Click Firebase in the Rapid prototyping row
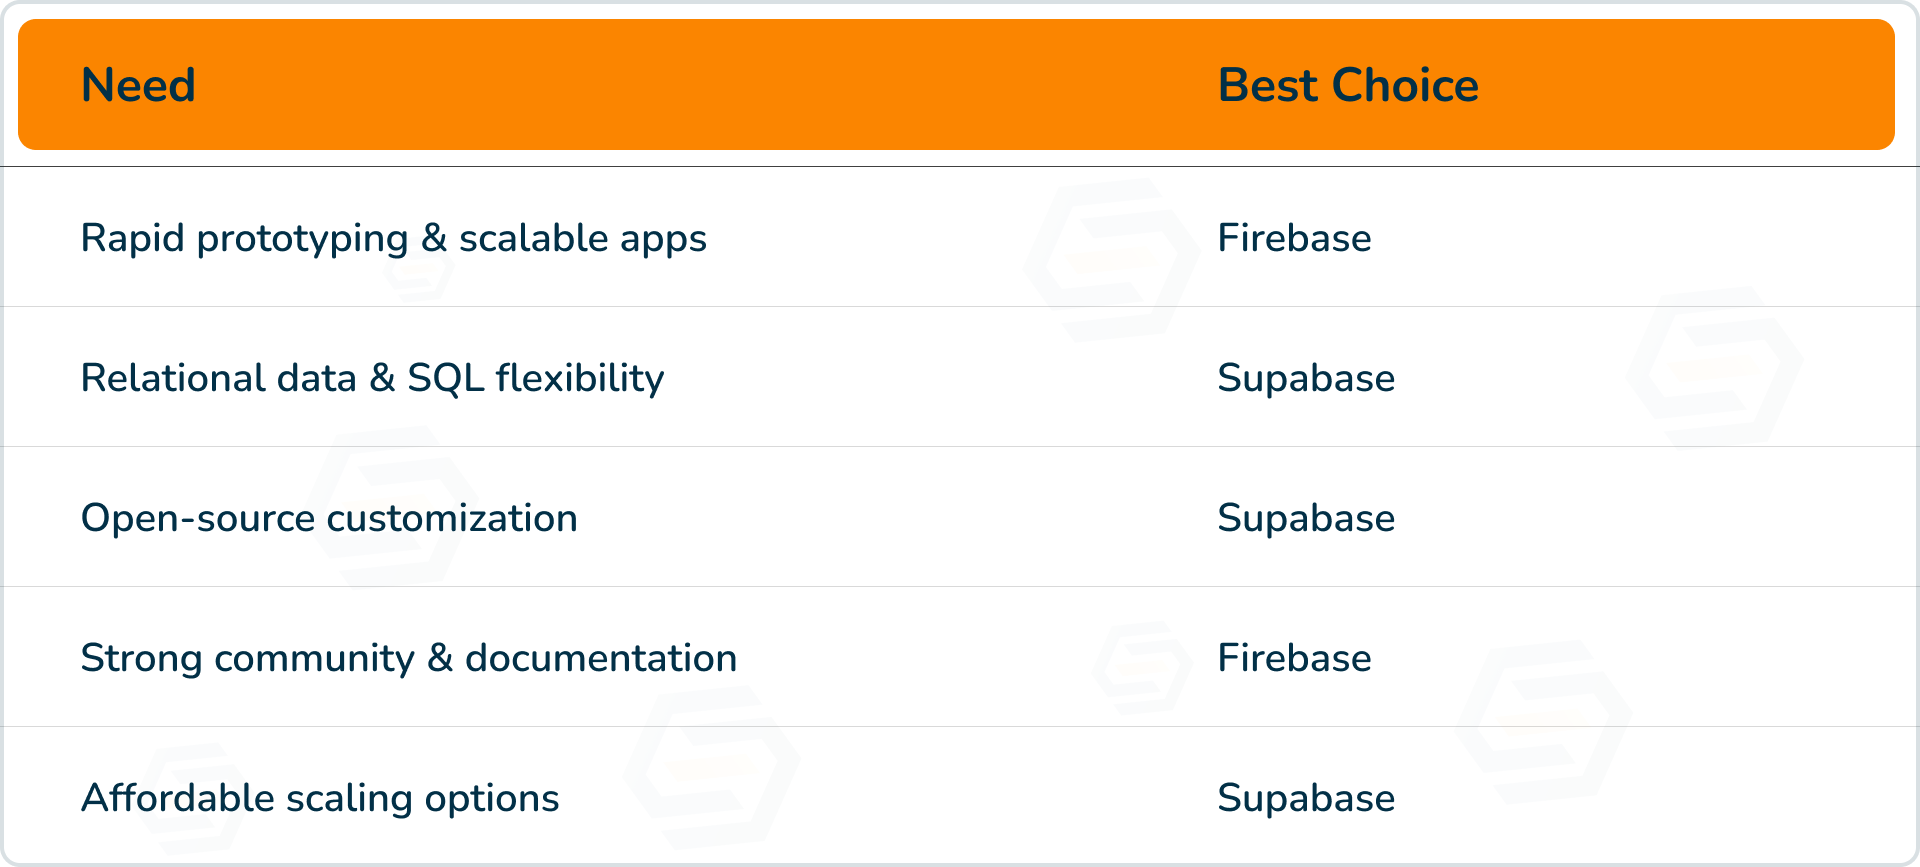The width and height of the screenshot is (1920, 867). click(1294, 238)
